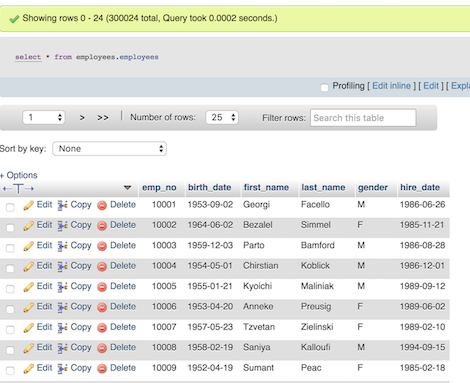Image resolution: width=470 pixels, height=383 pixels.
Task: Check the row checkbox for emp_no 10006
Action: tap(10, 309)
